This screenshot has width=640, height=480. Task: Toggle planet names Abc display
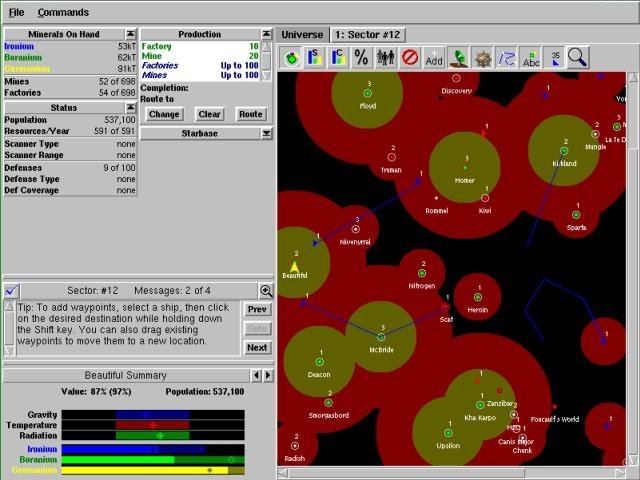531,58
